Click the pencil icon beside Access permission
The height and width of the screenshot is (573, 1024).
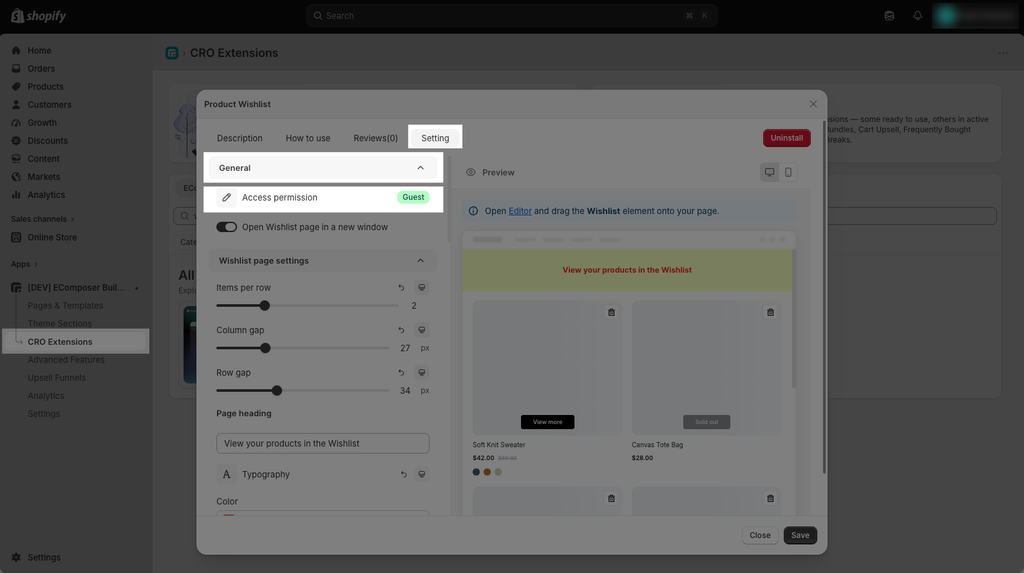pos(227,197)
